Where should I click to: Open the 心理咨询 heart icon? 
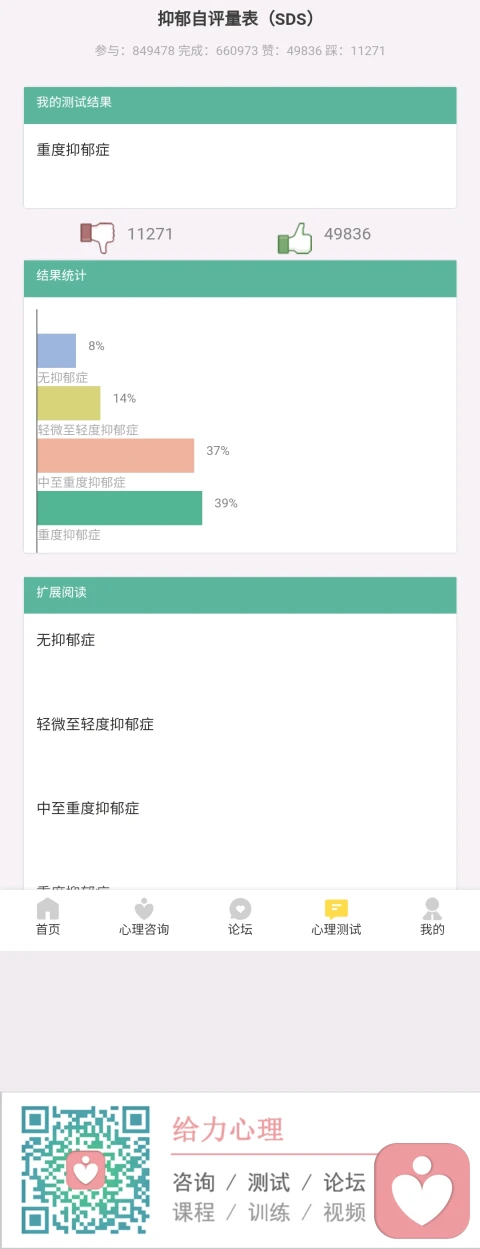[x=144, y=908]
